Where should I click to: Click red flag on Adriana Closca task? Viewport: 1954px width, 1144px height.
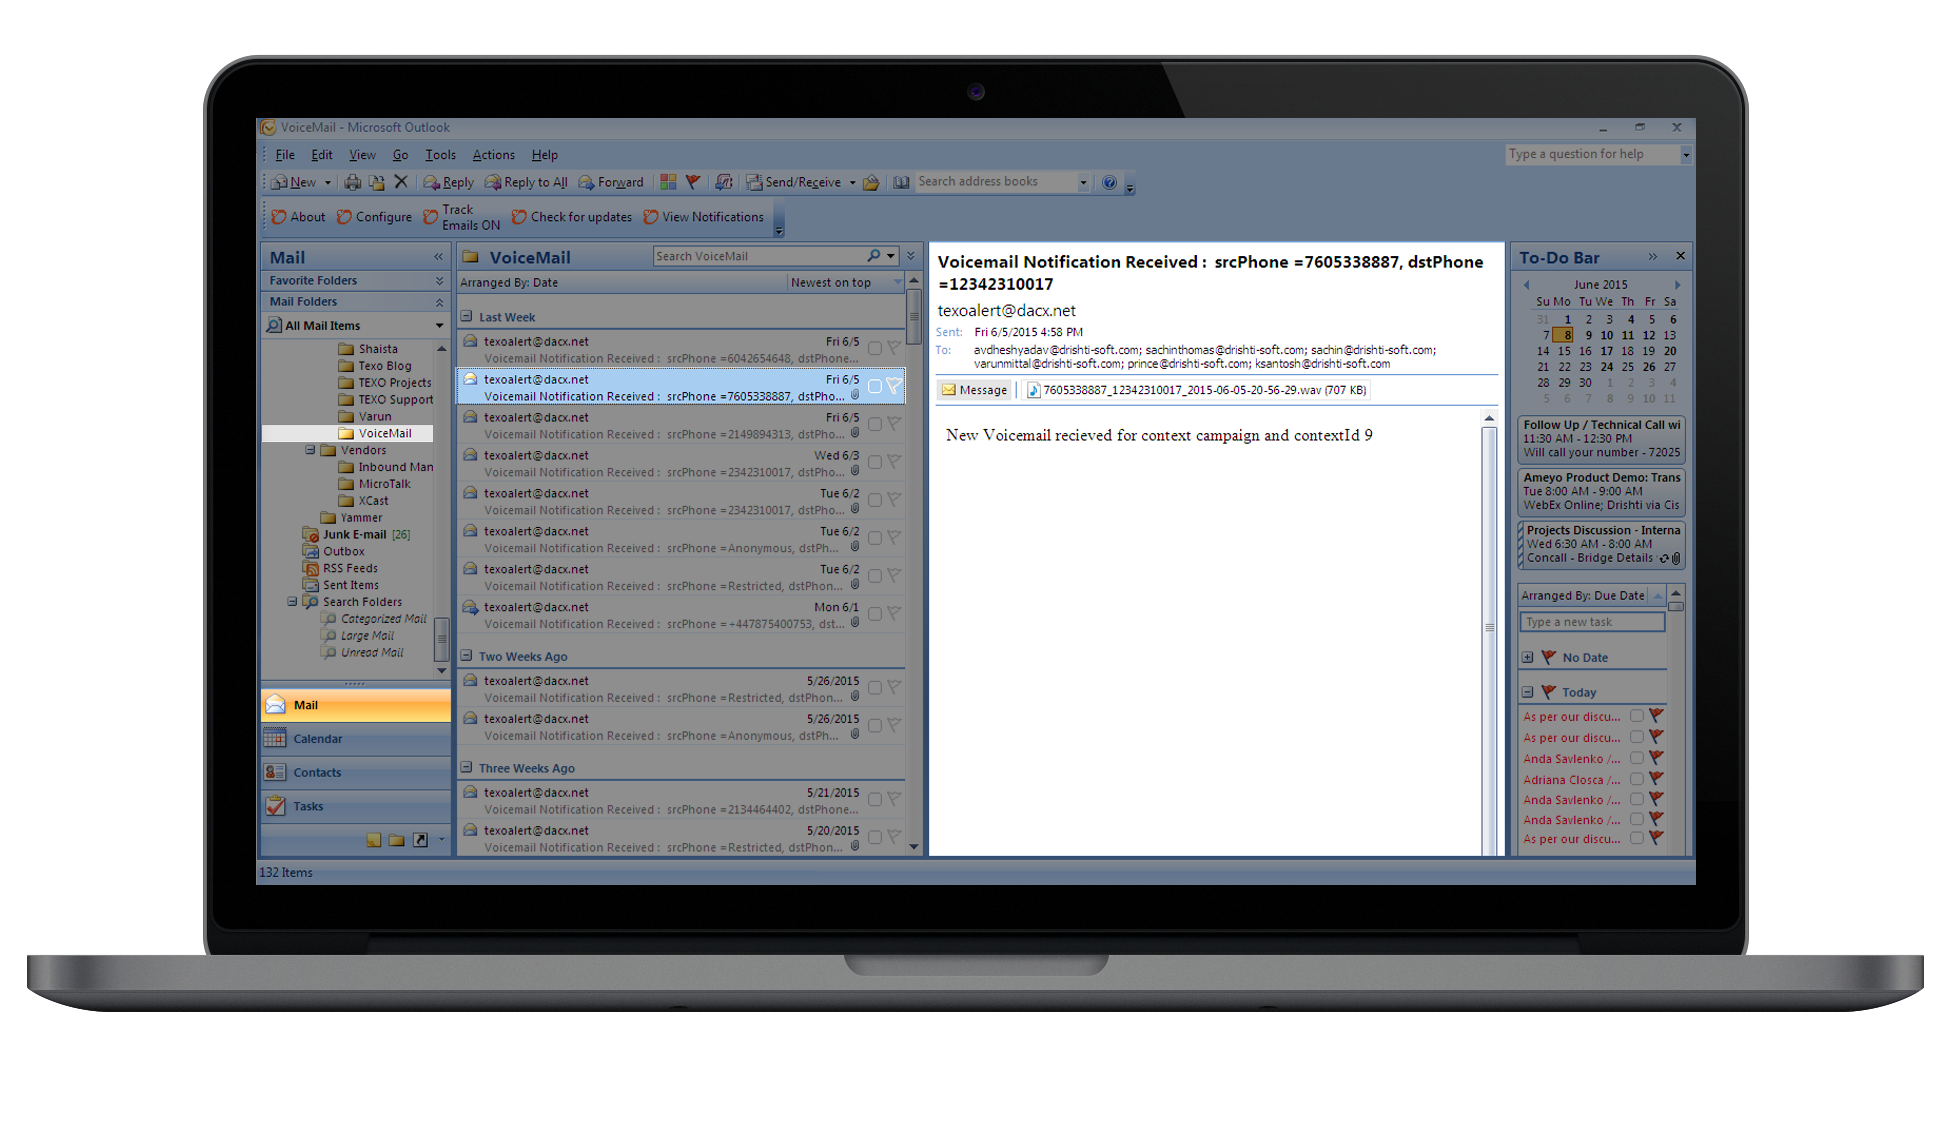(x=1656, y=779)
